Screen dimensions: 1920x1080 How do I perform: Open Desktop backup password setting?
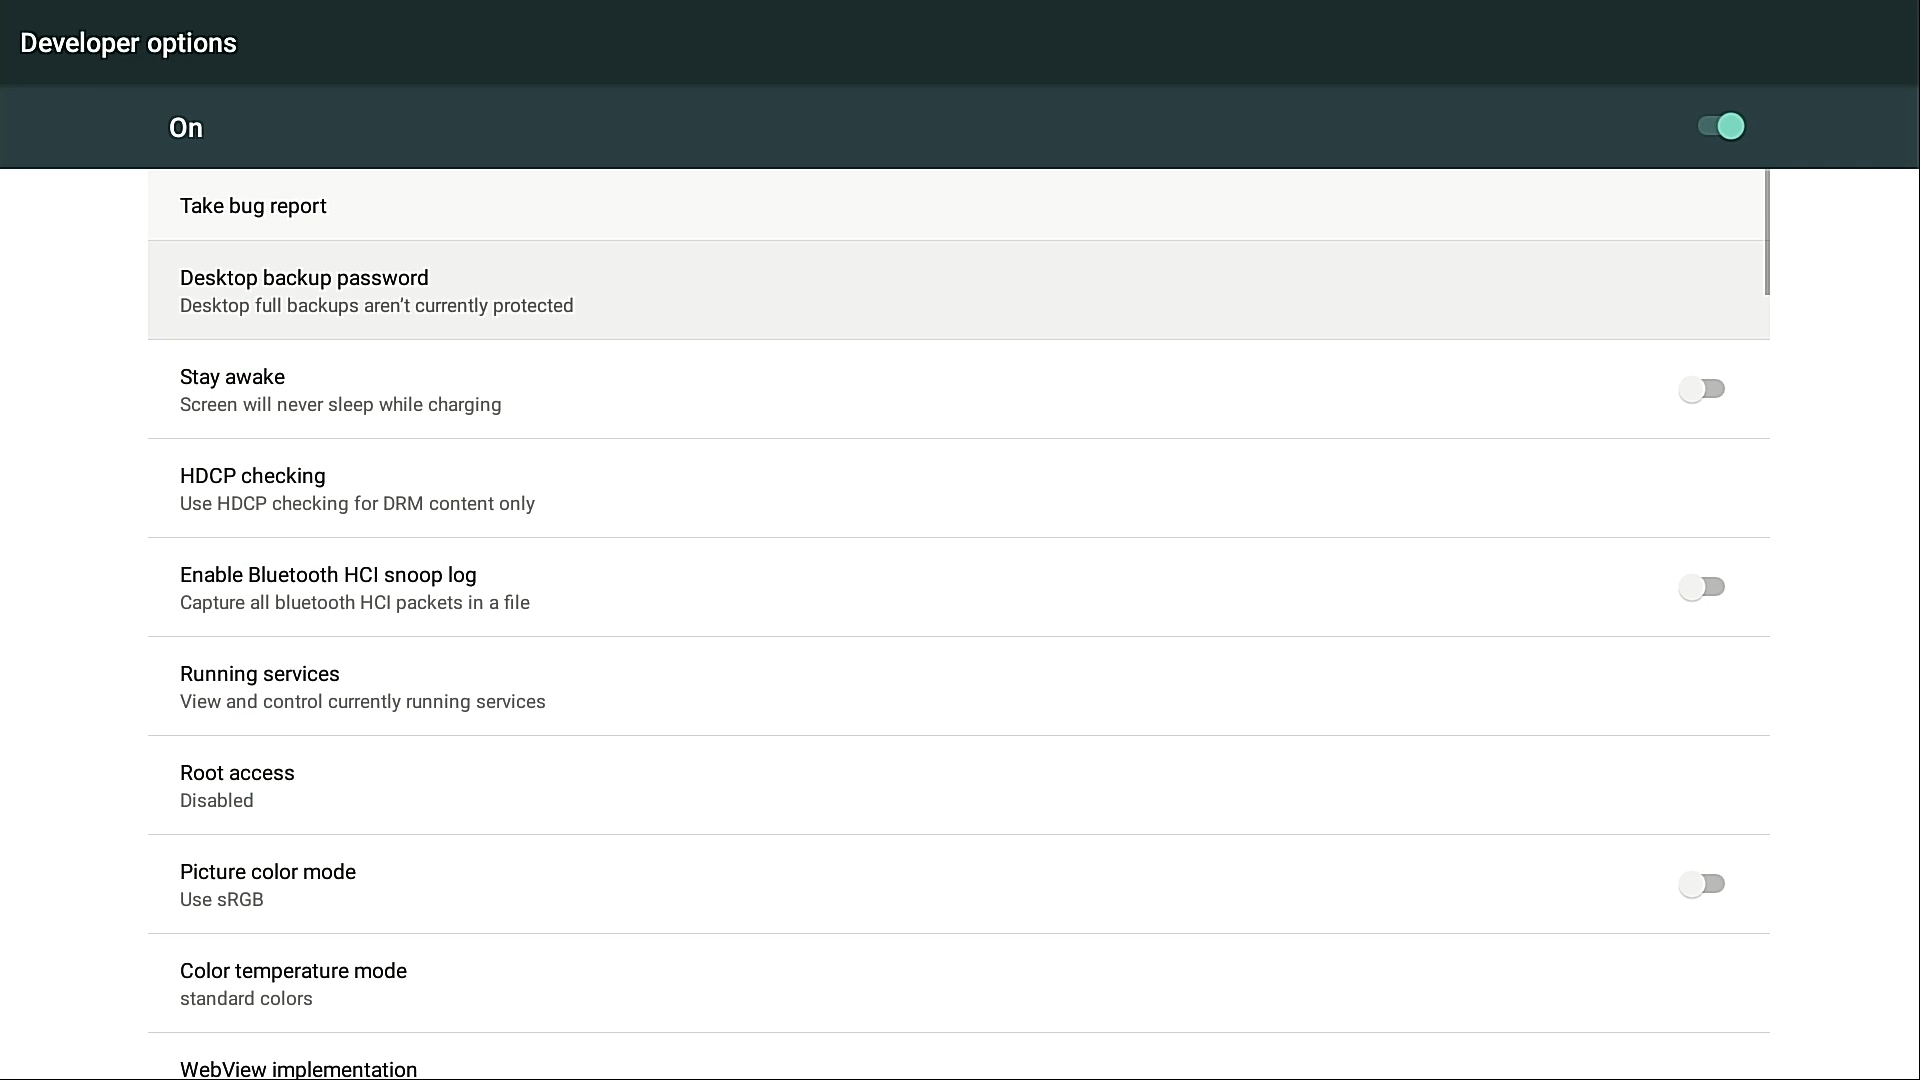pos(304,278)
